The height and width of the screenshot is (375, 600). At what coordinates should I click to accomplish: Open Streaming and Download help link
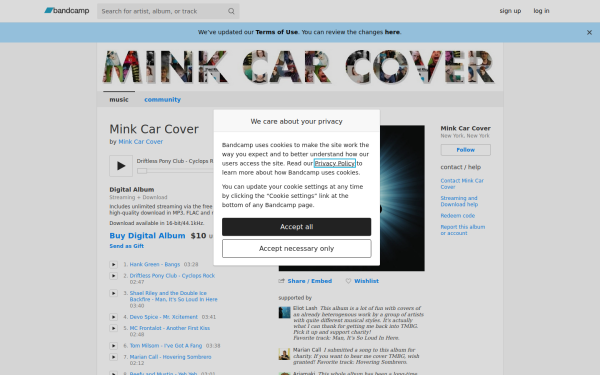pos(459,201)
